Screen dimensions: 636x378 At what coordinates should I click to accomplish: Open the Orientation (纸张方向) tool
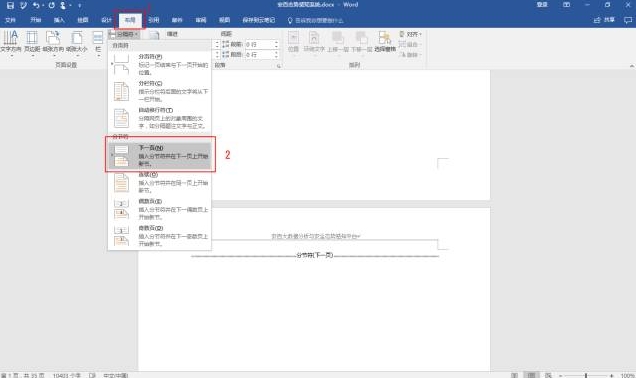point(53,42)
